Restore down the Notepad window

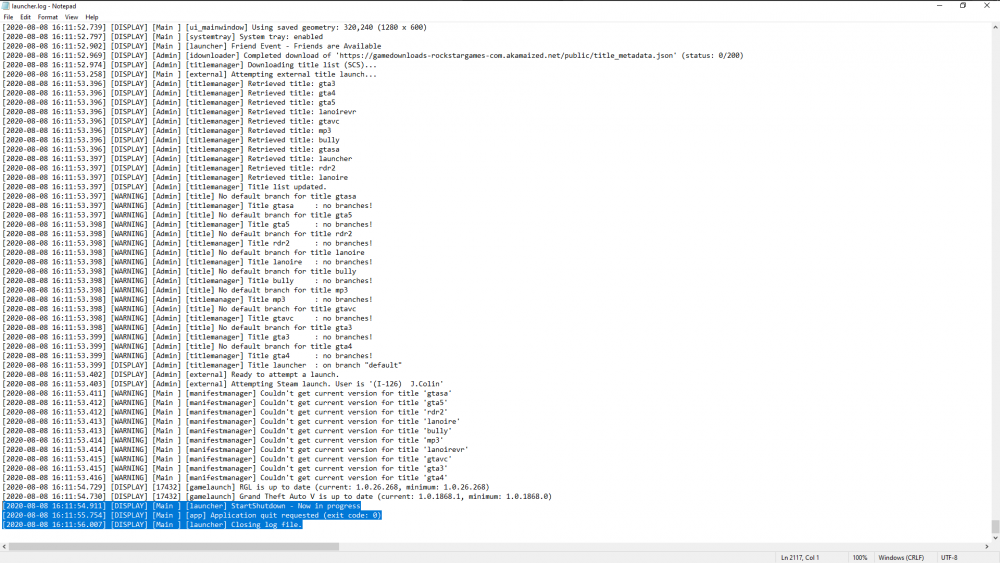coord(963,6)
